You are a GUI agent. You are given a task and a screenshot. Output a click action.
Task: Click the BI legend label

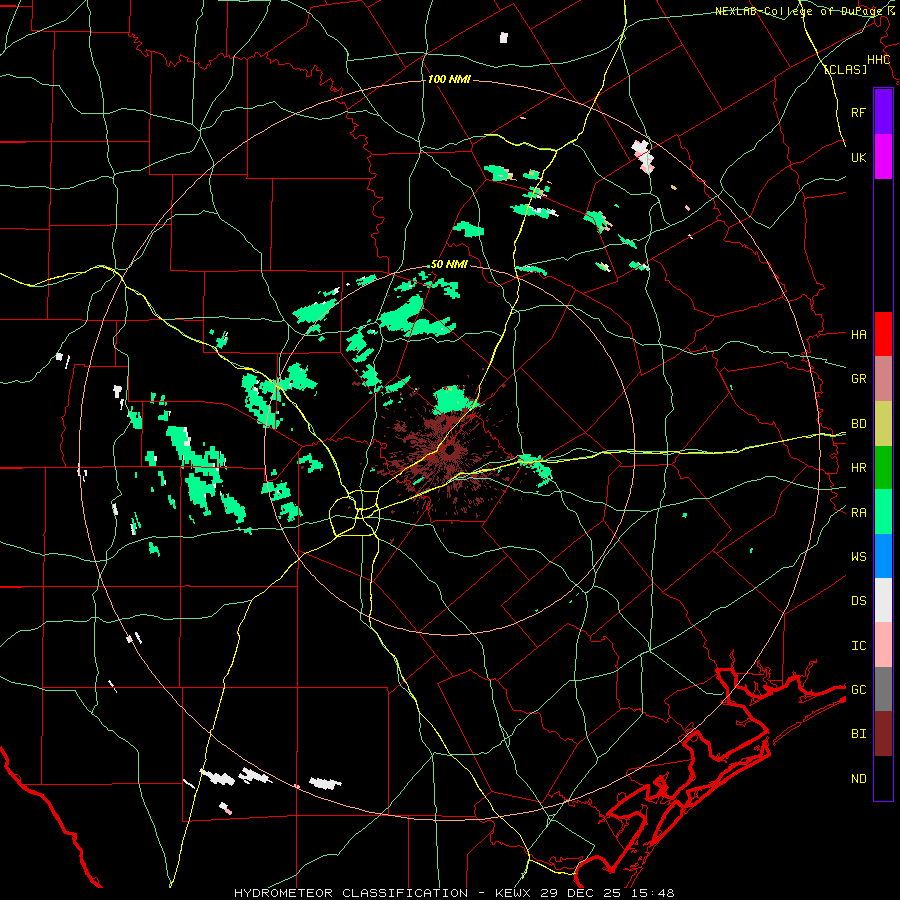858,734
